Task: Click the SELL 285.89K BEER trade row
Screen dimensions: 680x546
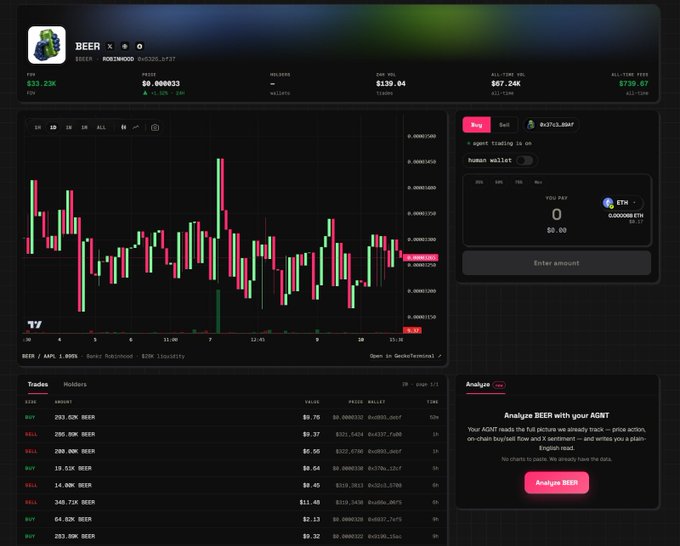Action: 232,434
